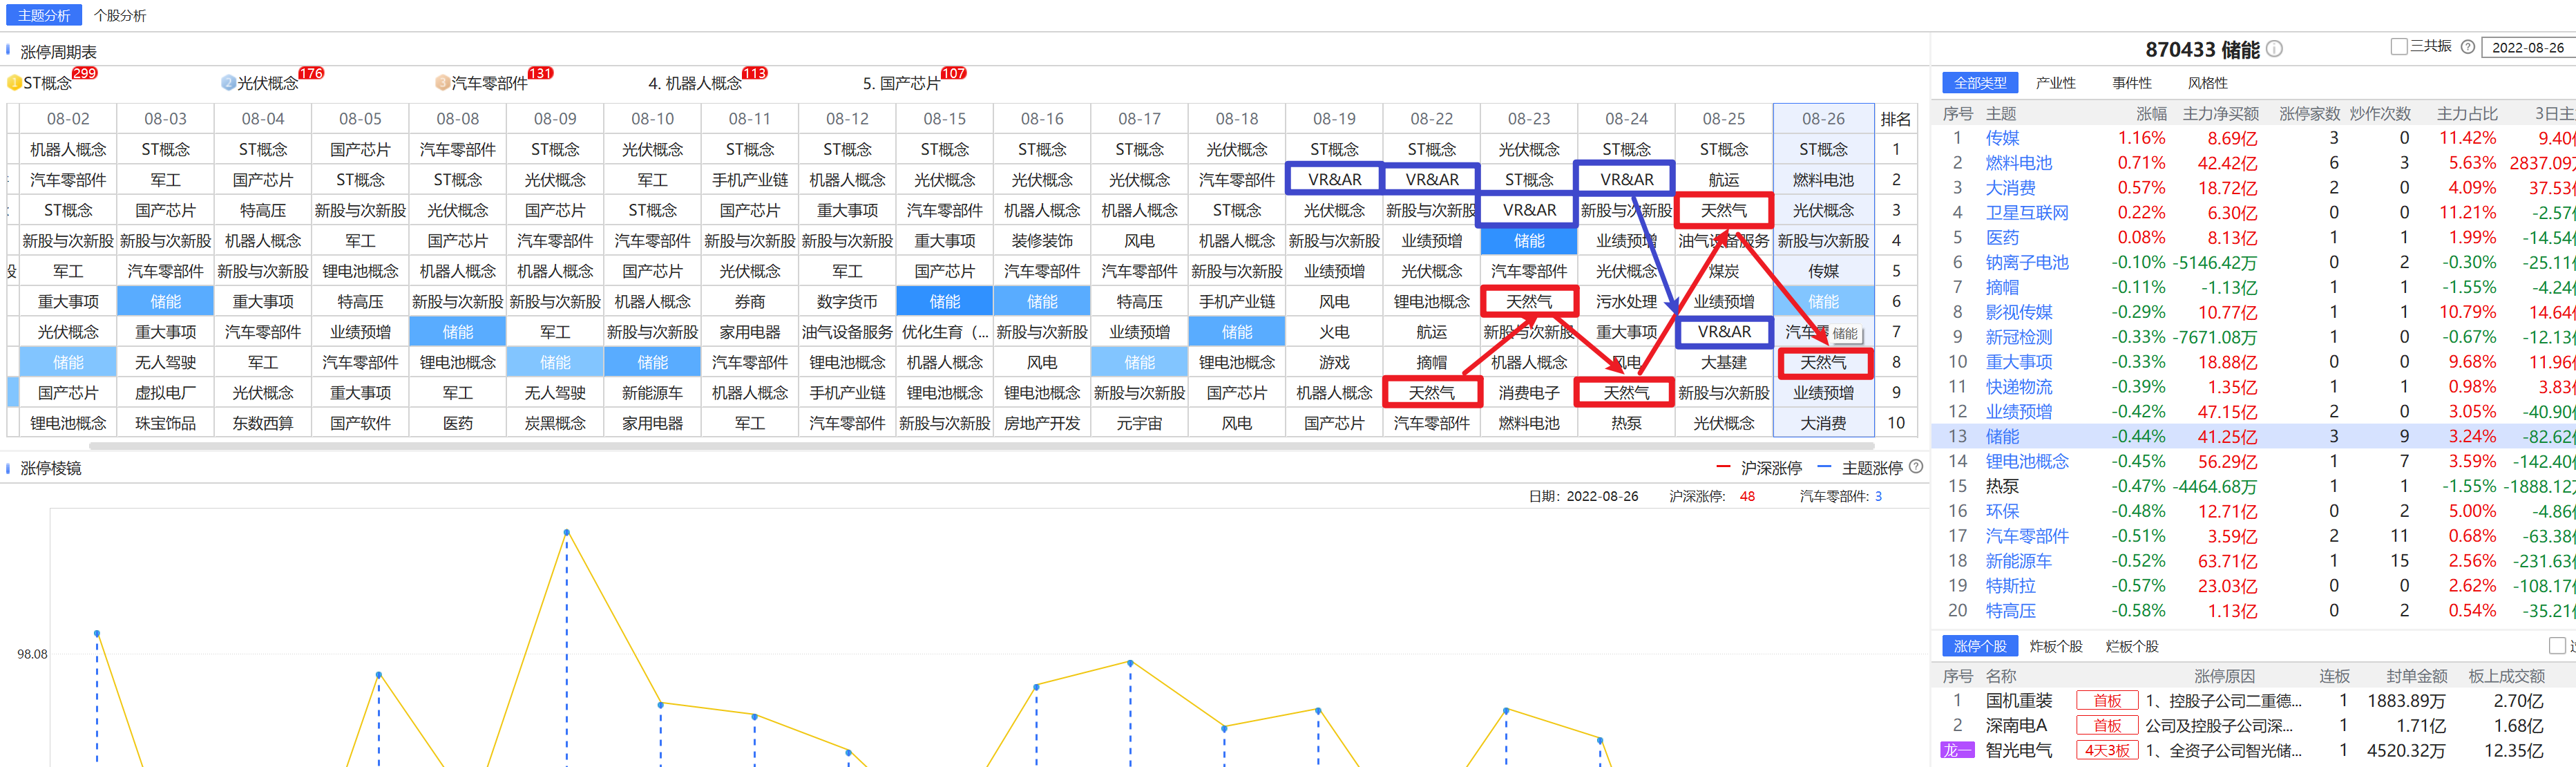Tick the 三共振 checkbox
The image size is (2576, 767).
pos(2398,47)
